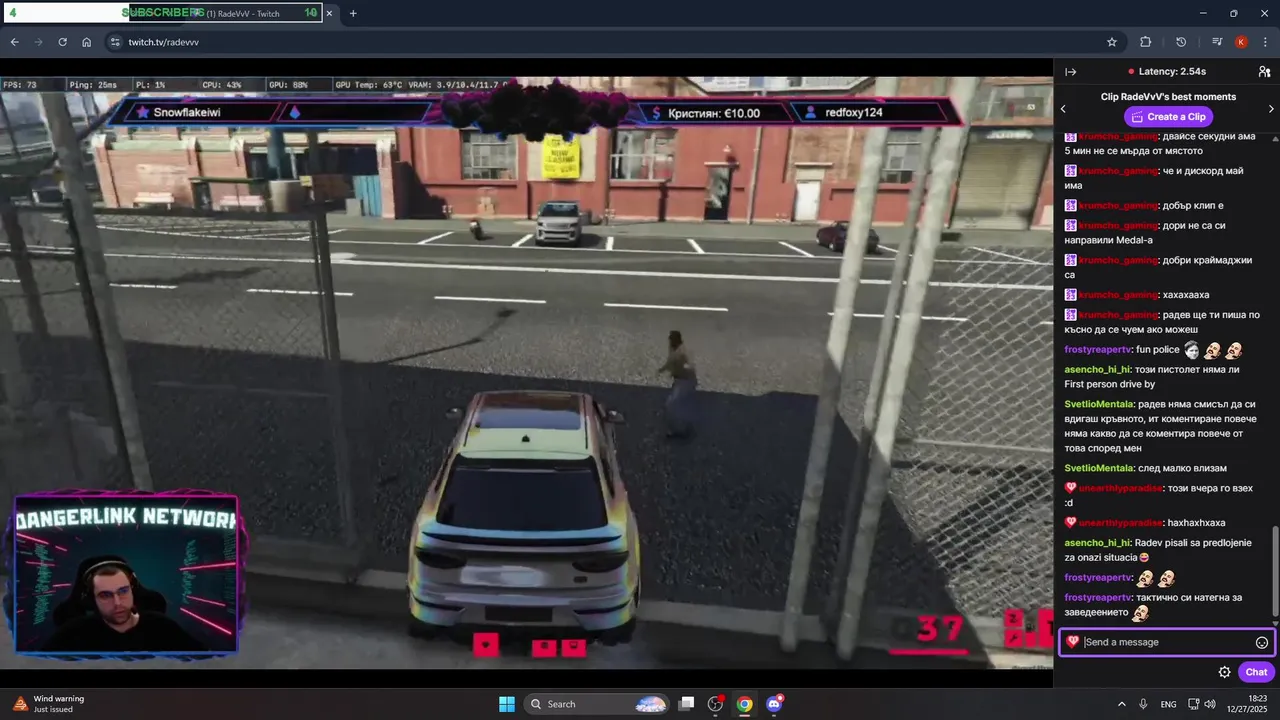The width and height of the screenshot is (1280, 720).
Task: Click the badge beside 'добър клип е' message
Action: click(1070, 206)
